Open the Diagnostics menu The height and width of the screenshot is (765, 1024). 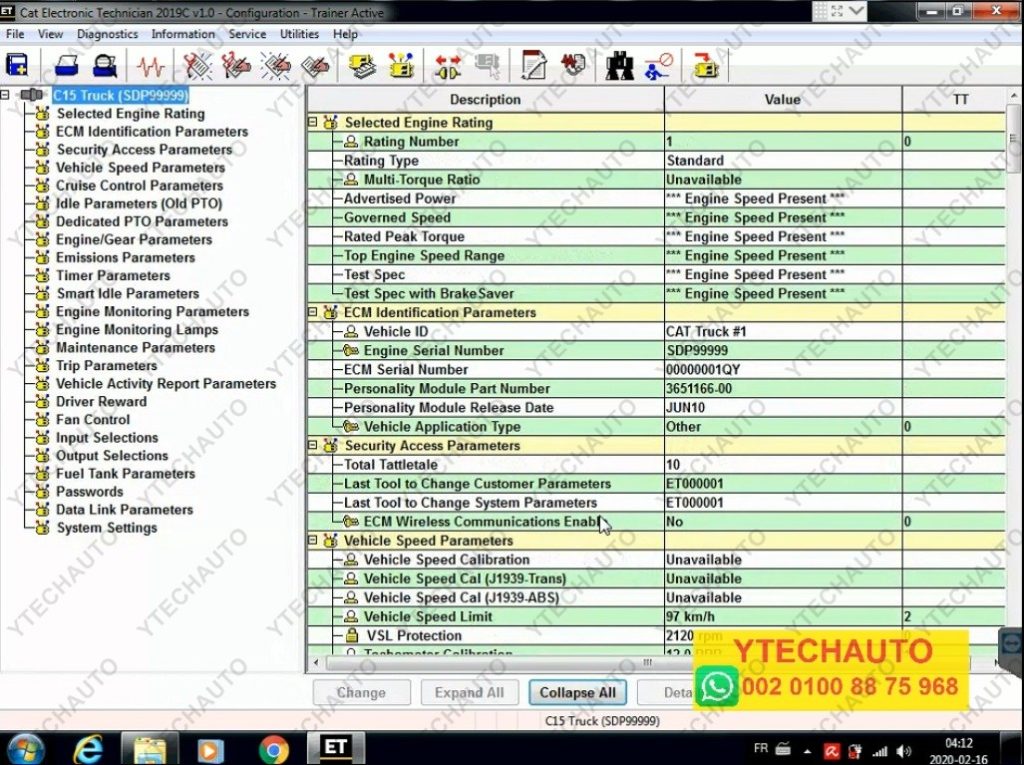(x=107, y=34)
